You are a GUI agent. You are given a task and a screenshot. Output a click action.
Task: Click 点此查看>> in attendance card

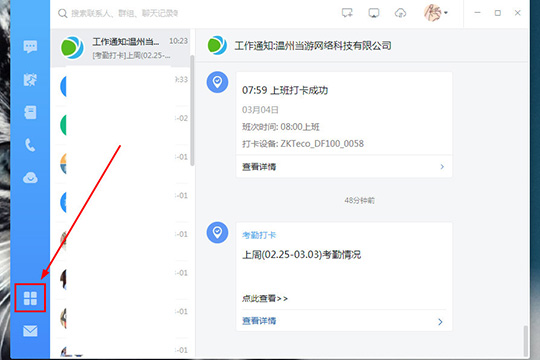click(265, 298)
